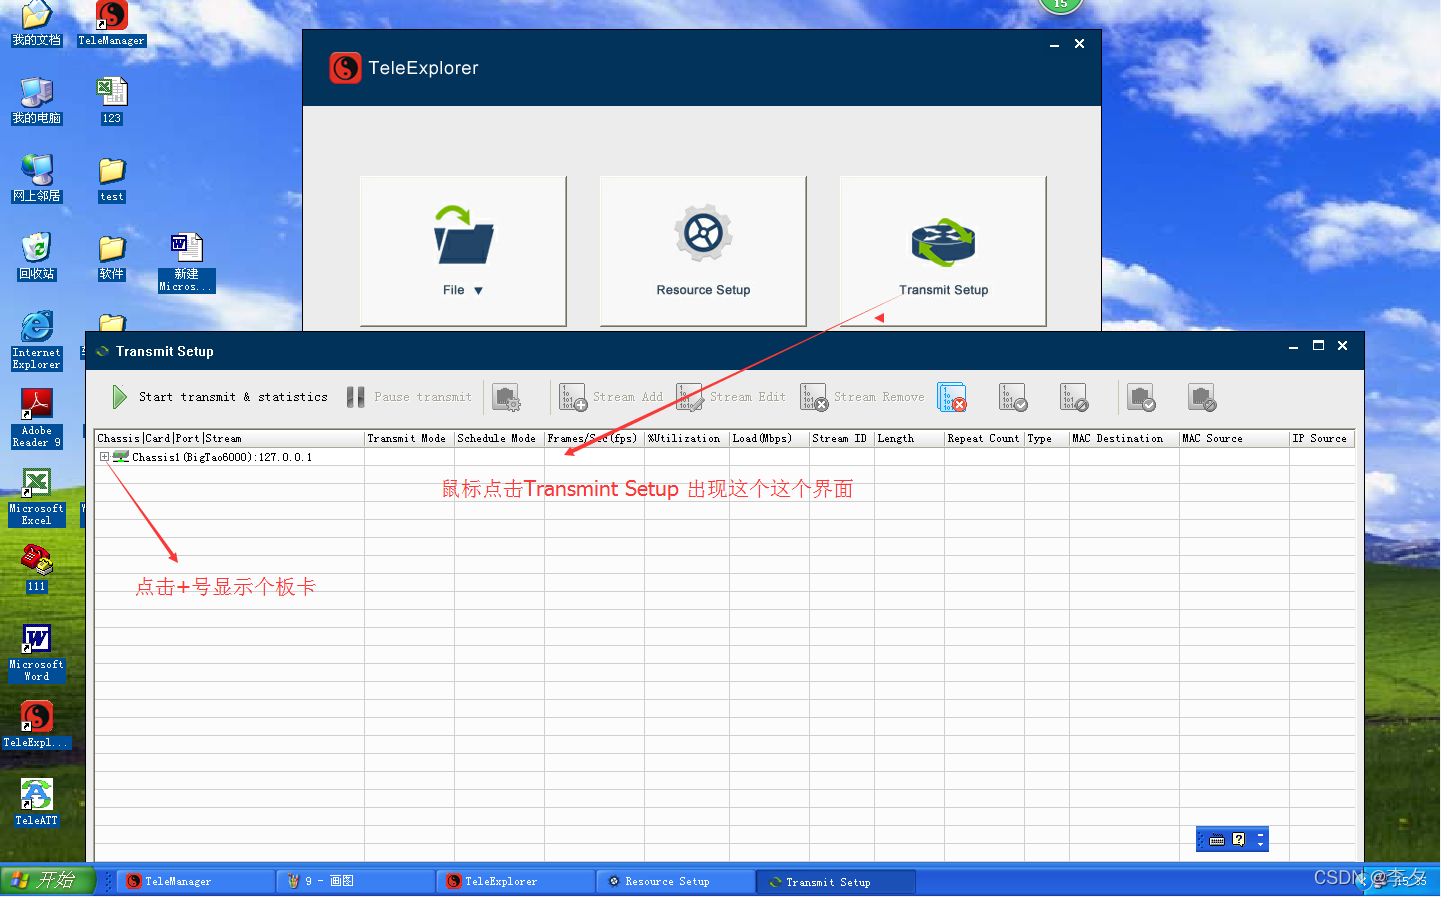The image size is (1441, 897).
Task: Expand Chassis1 tree node plus sign
Action: (x=104, y=457)
